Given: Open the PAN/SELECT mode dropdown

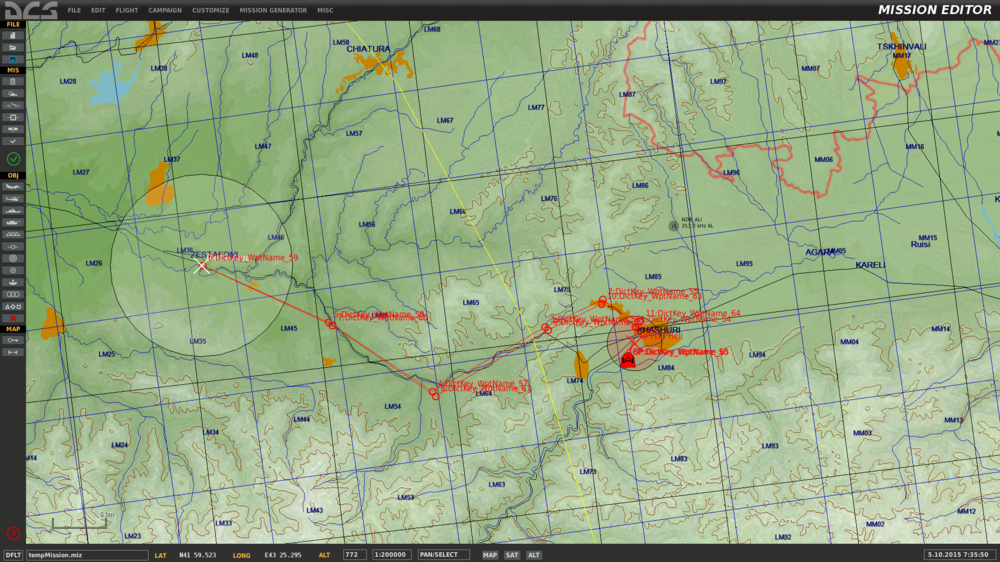Looking at the screenshot, I should point(443,555).
